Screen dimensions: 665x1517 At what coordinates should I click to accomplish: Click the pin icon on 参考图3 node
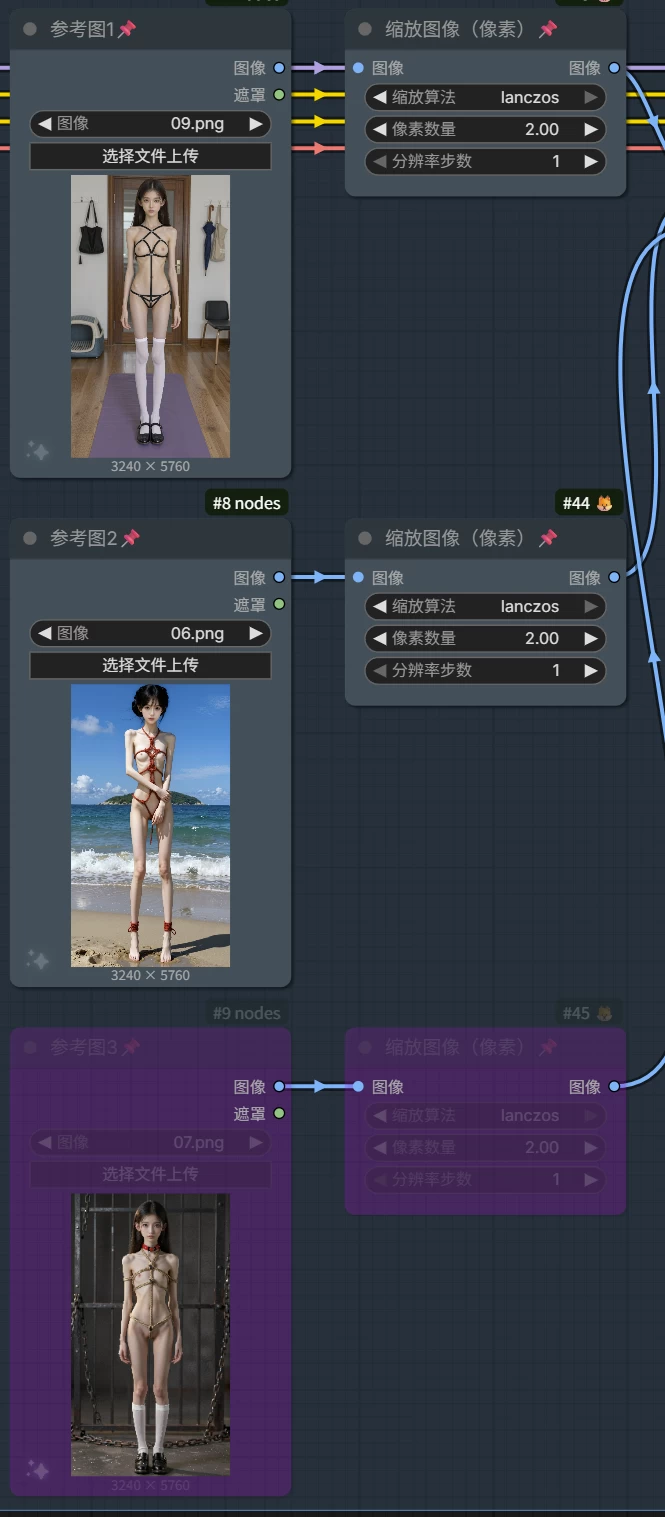pyautogui.click(x=131, y=1048)
